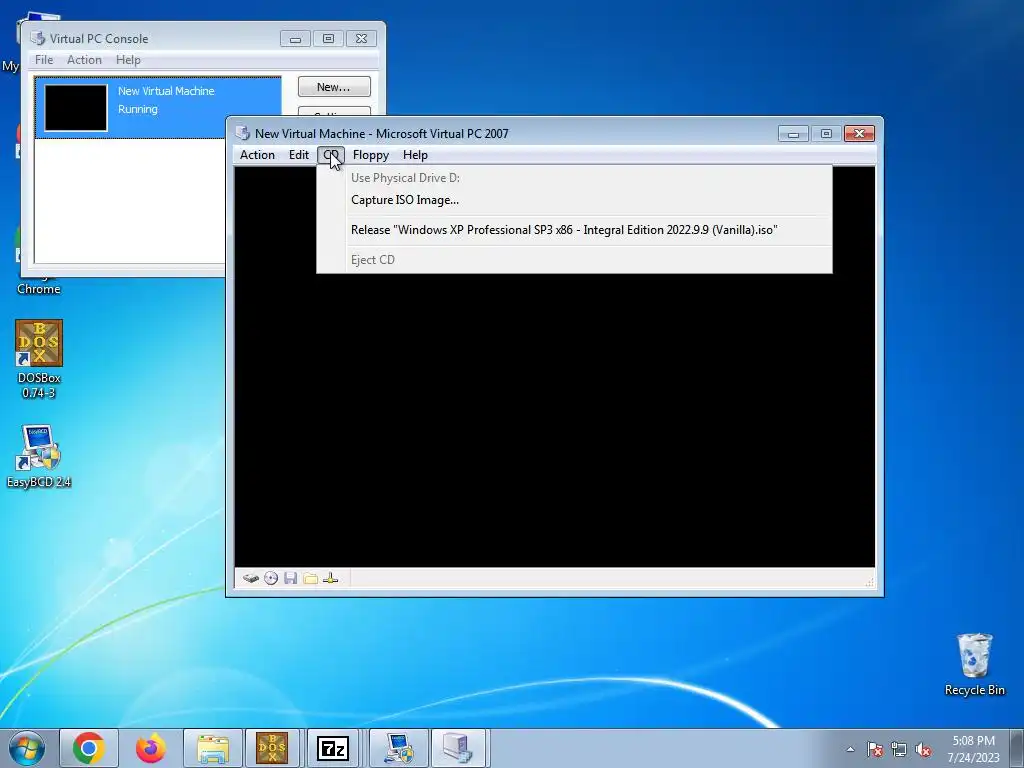Viewport: 1024px width, 768px height.
Task: Click the New Virtual Machine window title icon
Action: [x=243, y=133]
